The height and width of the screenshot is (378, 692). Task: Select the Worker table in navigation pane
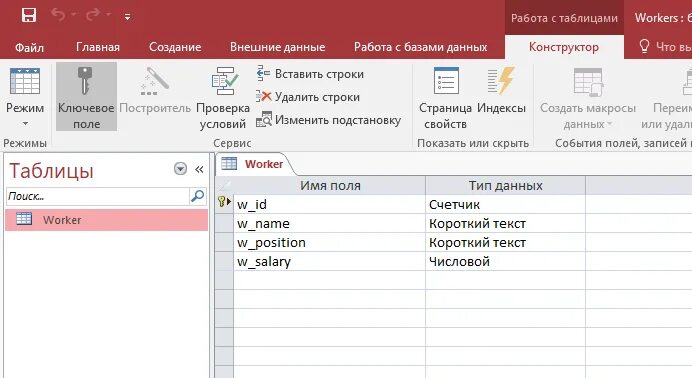(106, 220)
